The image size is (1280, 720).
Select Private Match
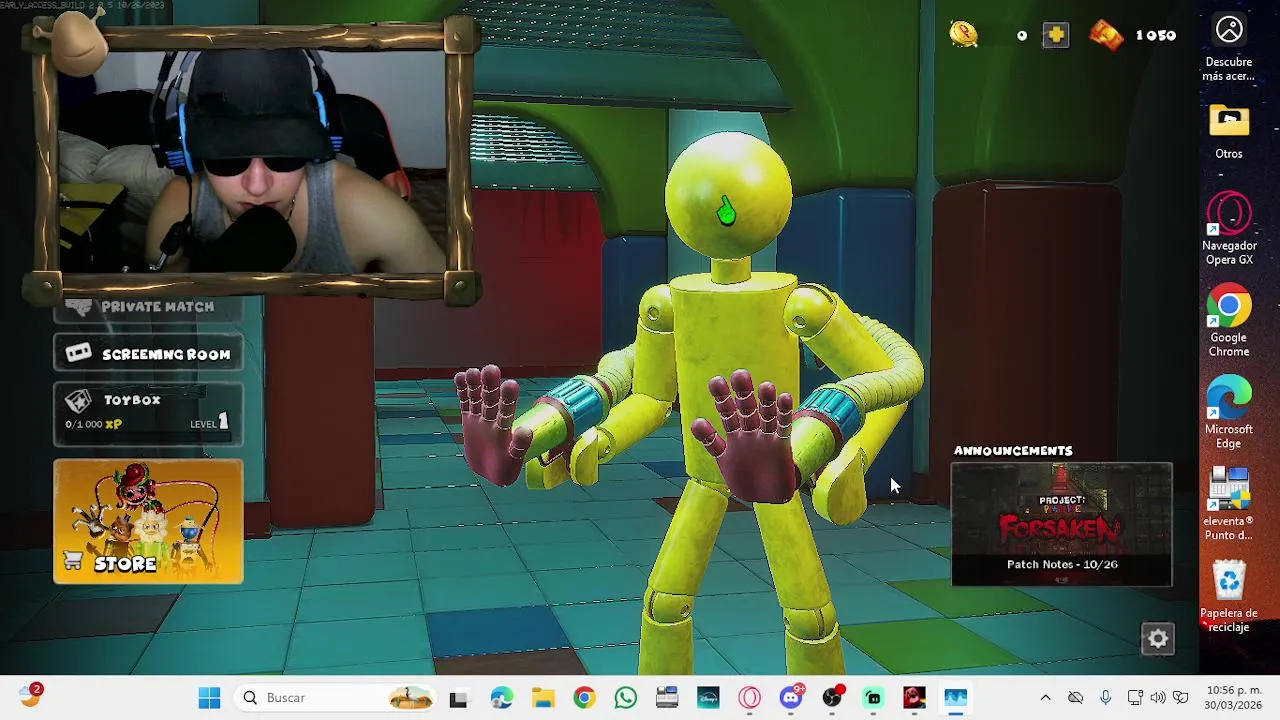coord(148,308)
